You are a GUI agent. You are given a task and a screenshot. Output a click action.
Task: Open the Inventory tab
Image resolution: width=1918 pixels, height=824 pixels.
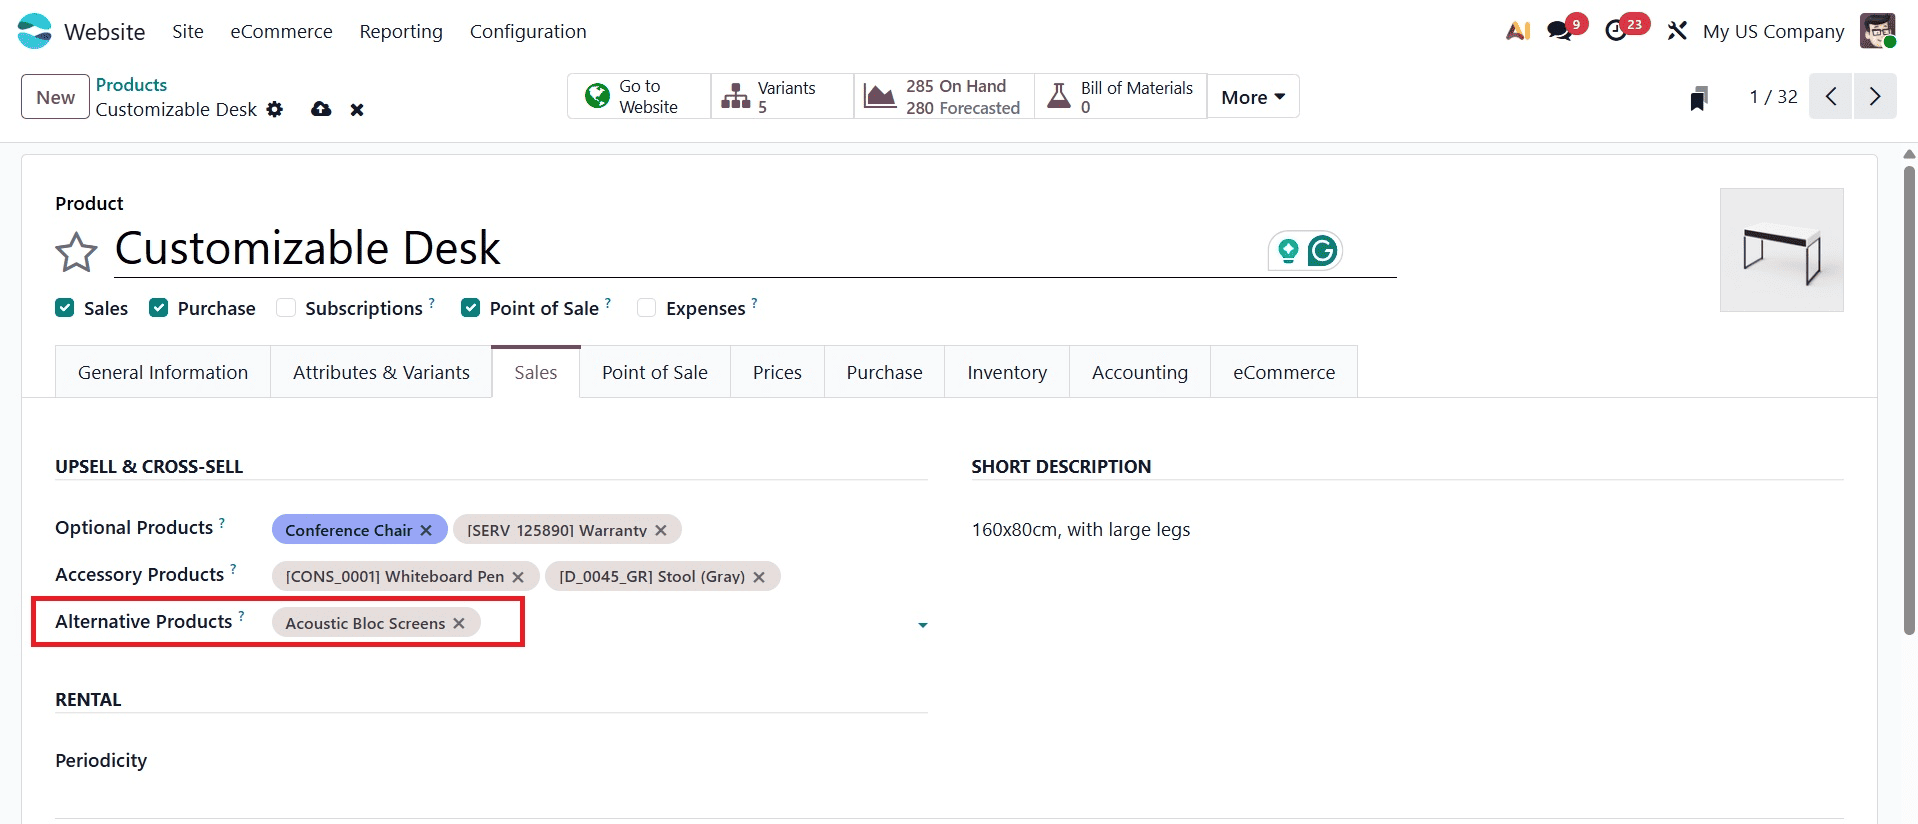click(1007, 372)
